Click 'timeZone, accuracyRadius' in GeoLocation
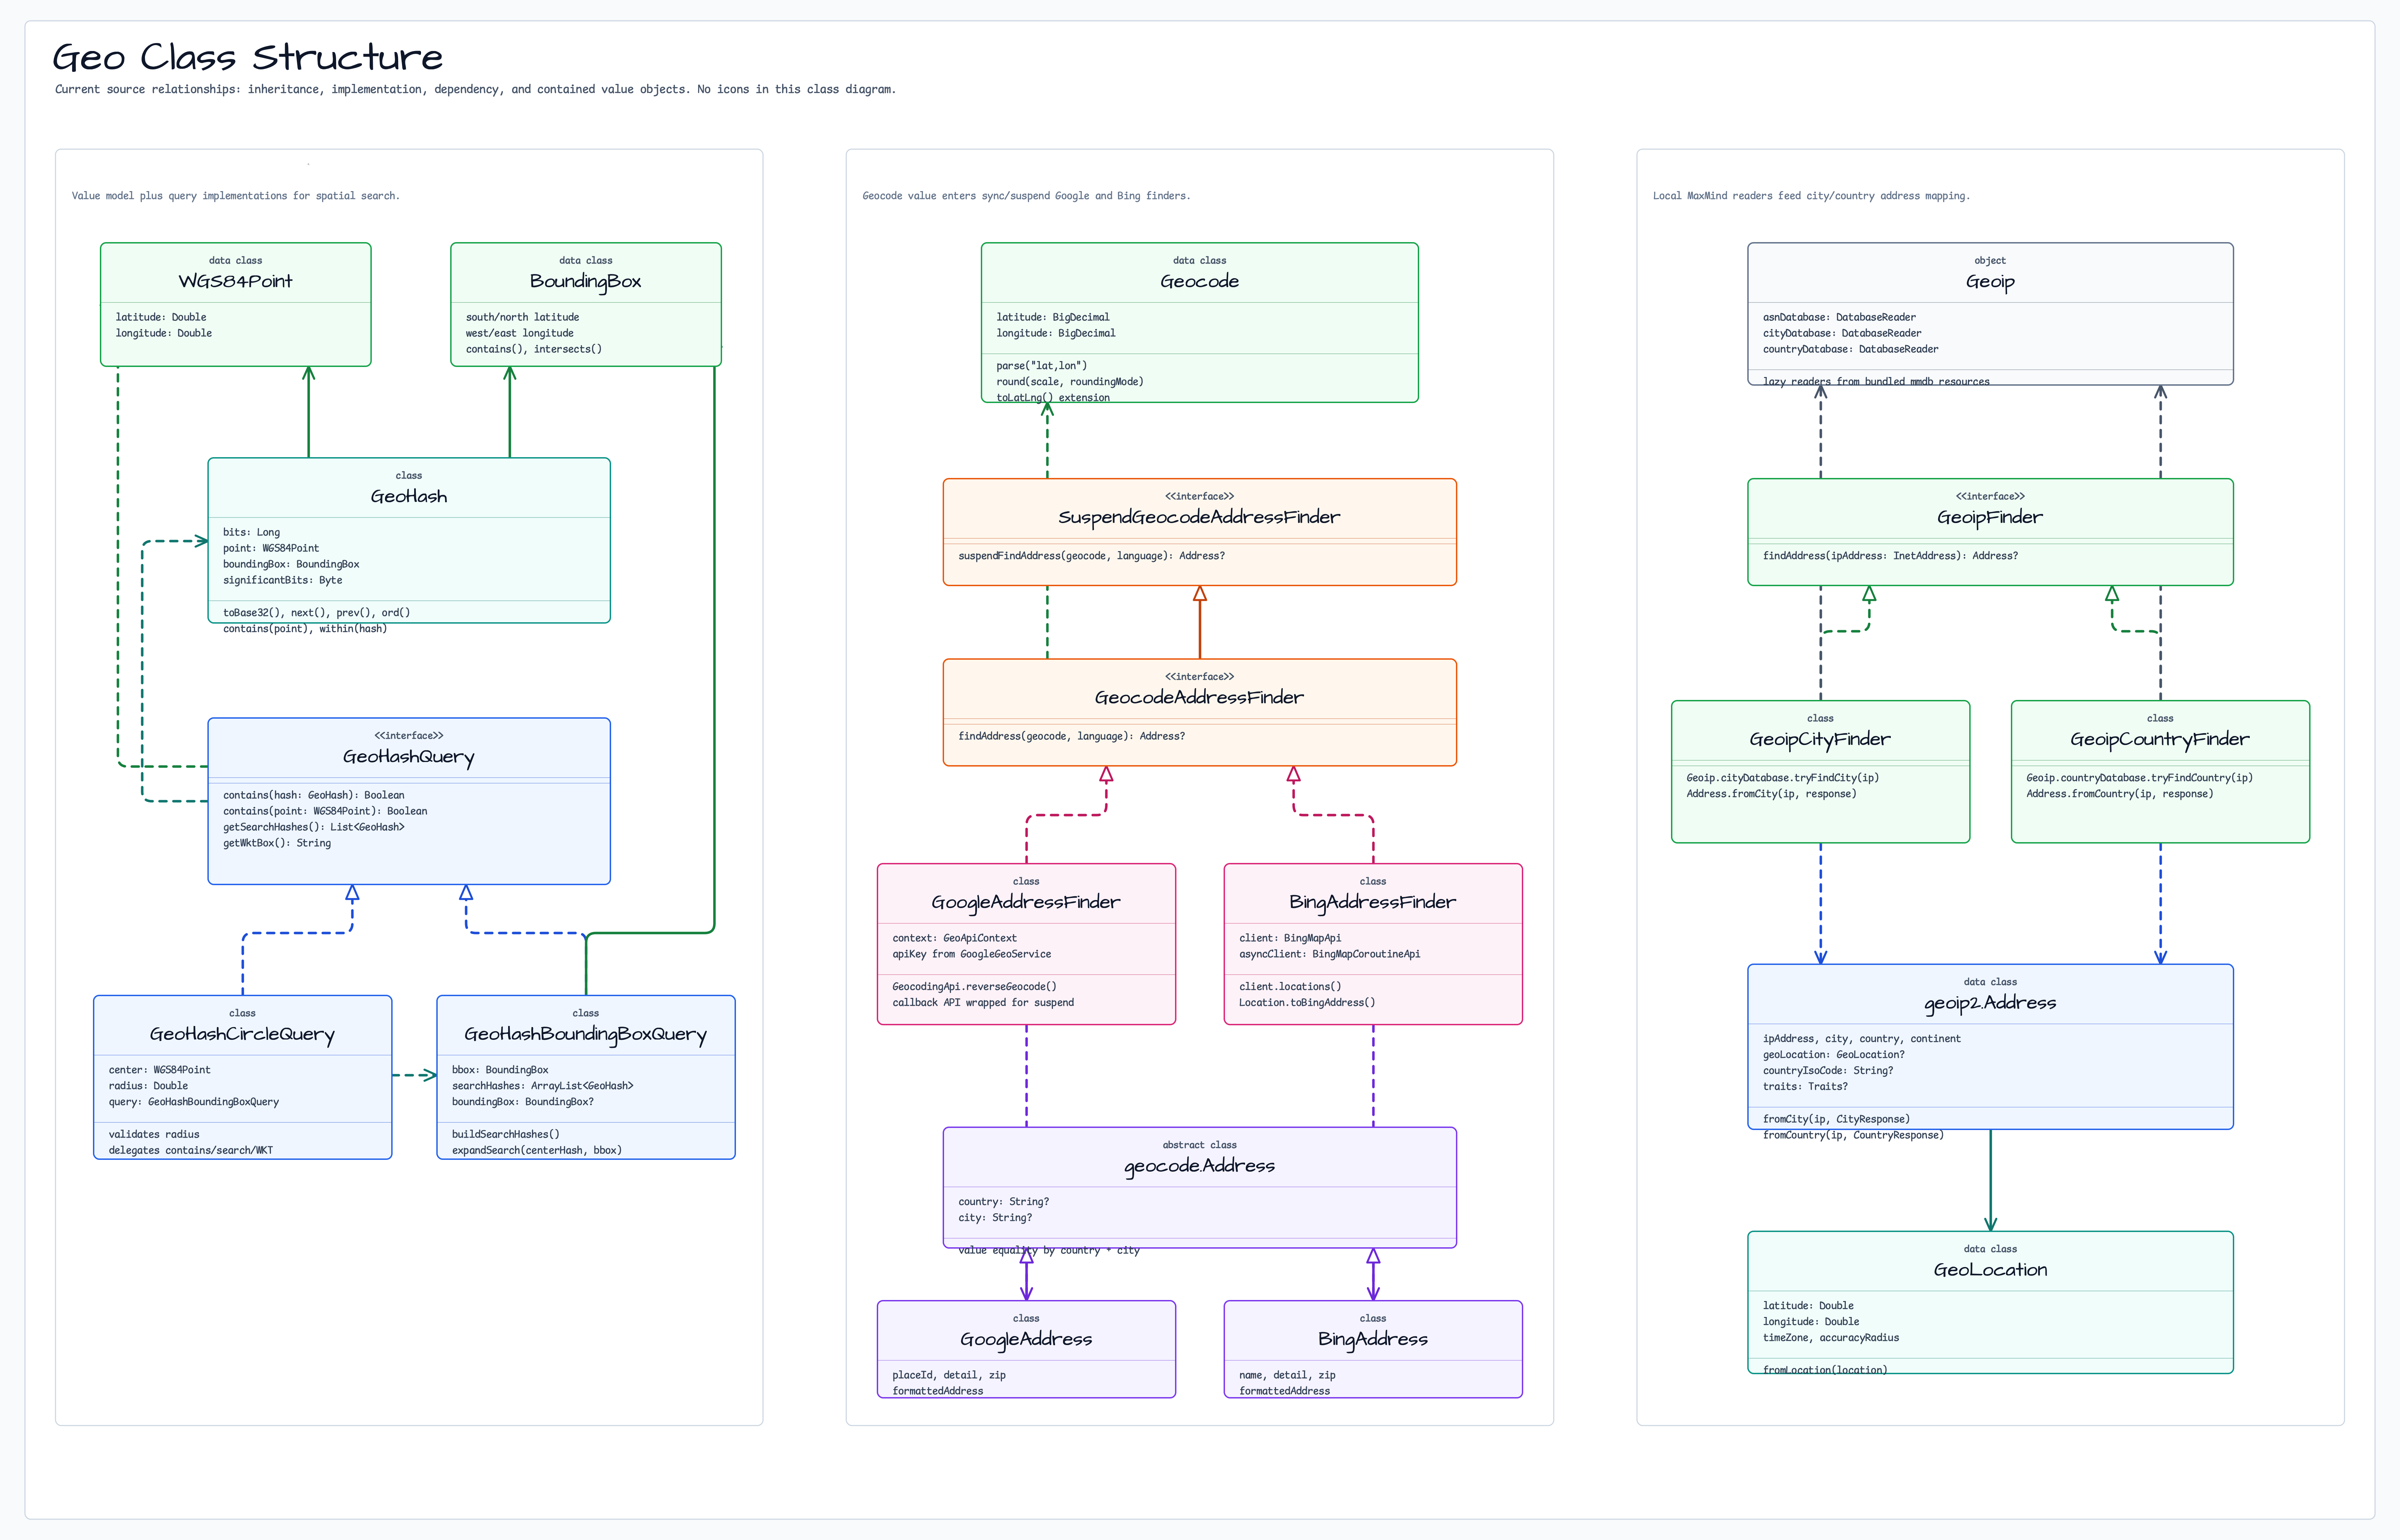 coord(1831,1338)
